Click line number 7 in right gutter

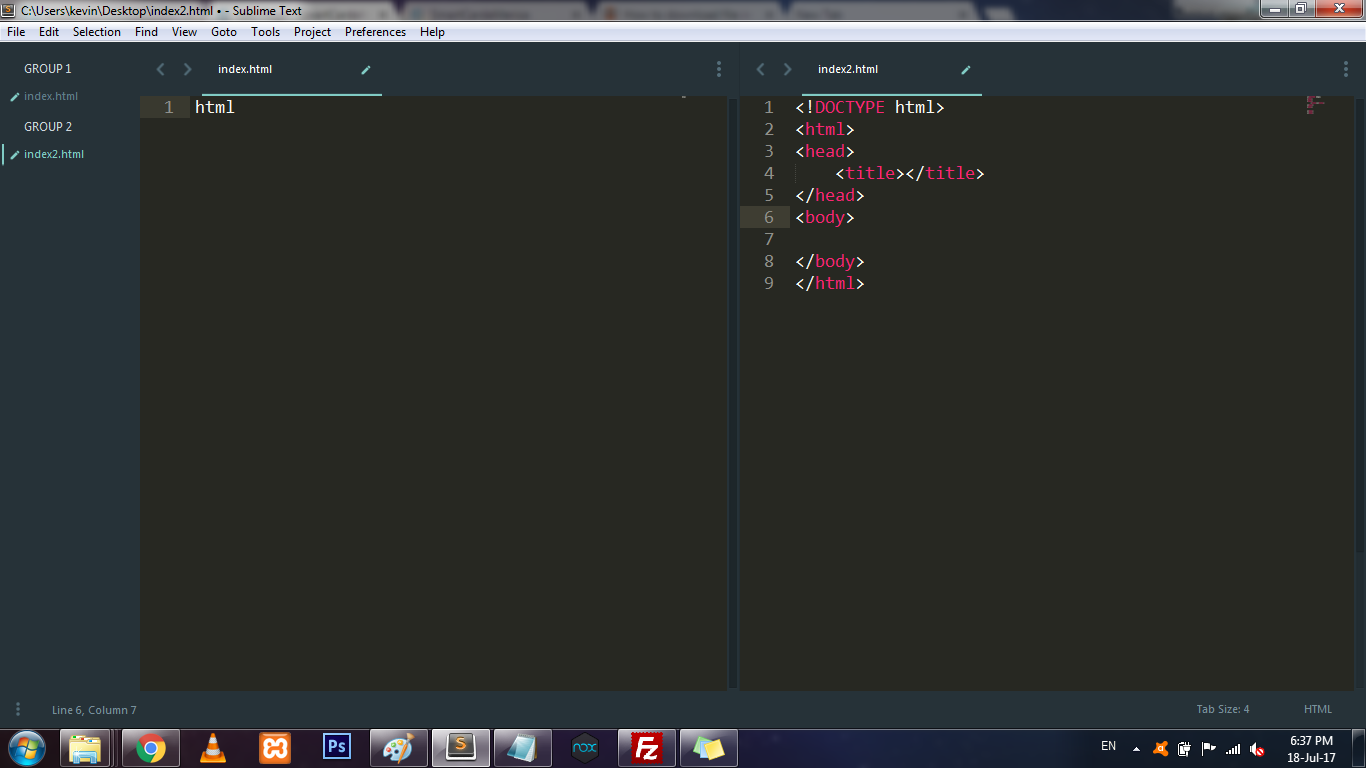768,239
